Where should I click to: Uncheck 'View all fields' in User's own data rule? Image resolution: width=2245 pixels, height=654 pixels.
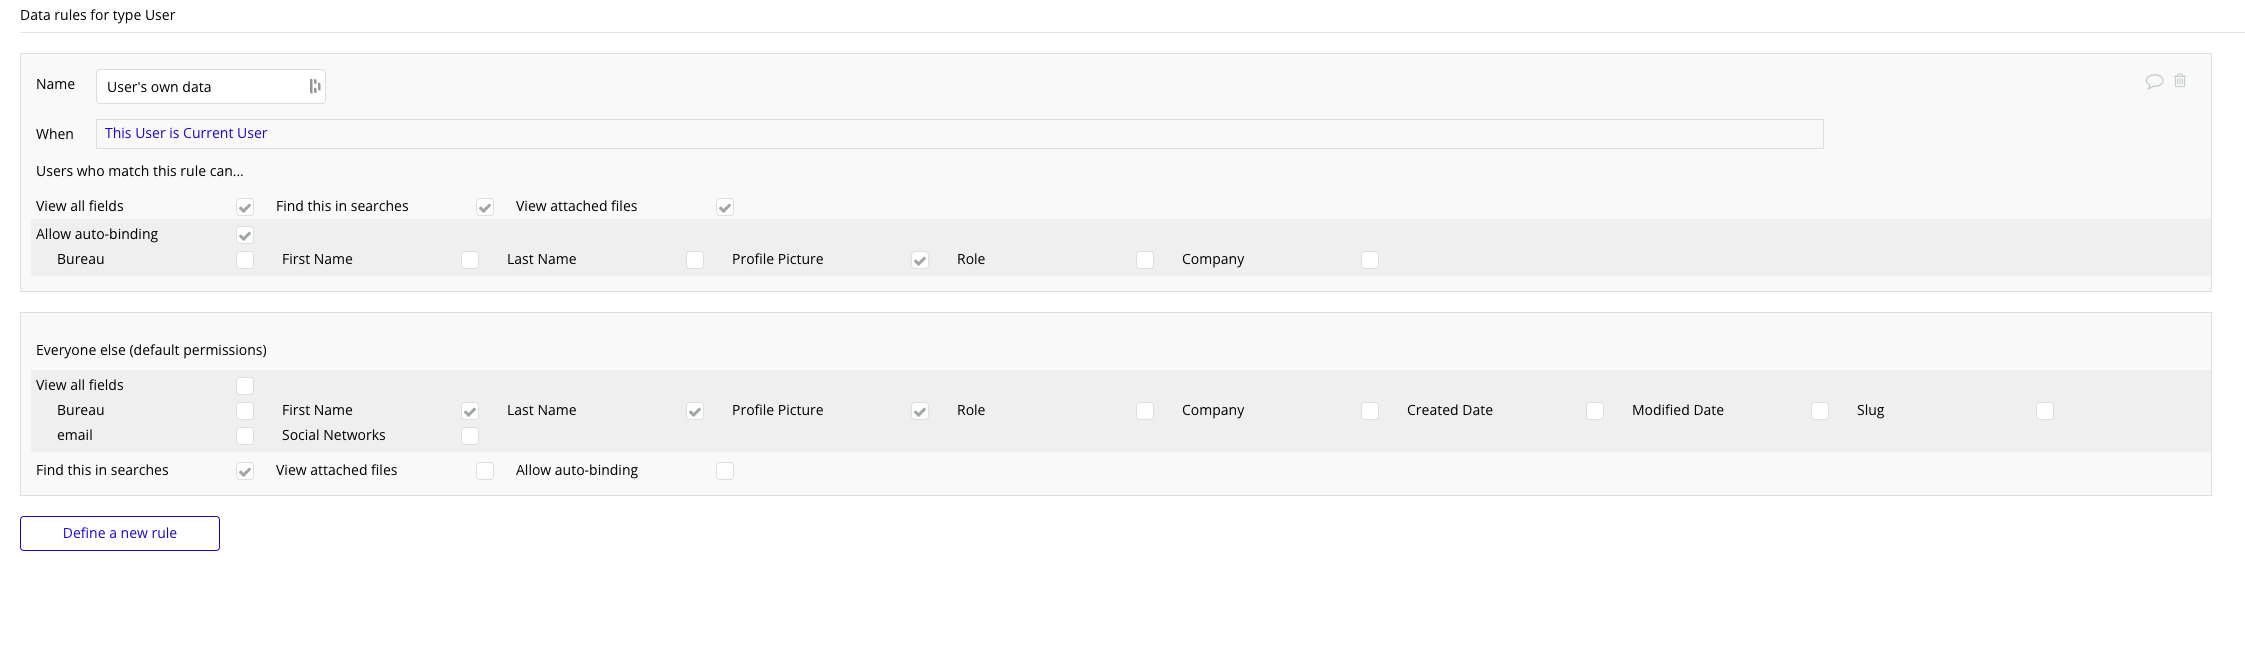(245, 207)
